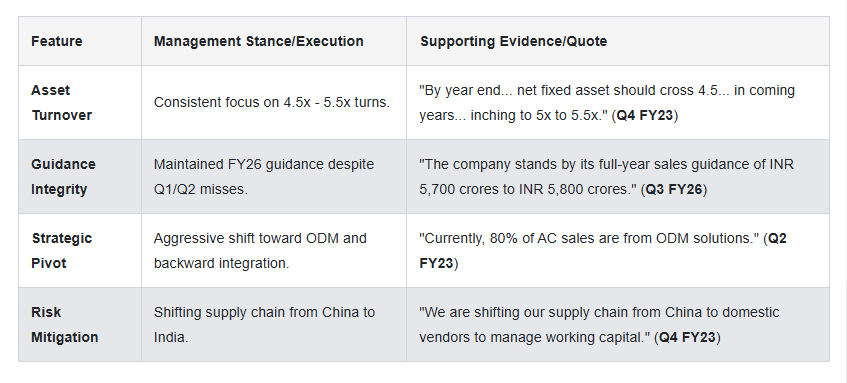This screenshot has width=847, height=383.
Task: Click the Maintained FY26 guidance cell
Action: [x=264, y=177]
